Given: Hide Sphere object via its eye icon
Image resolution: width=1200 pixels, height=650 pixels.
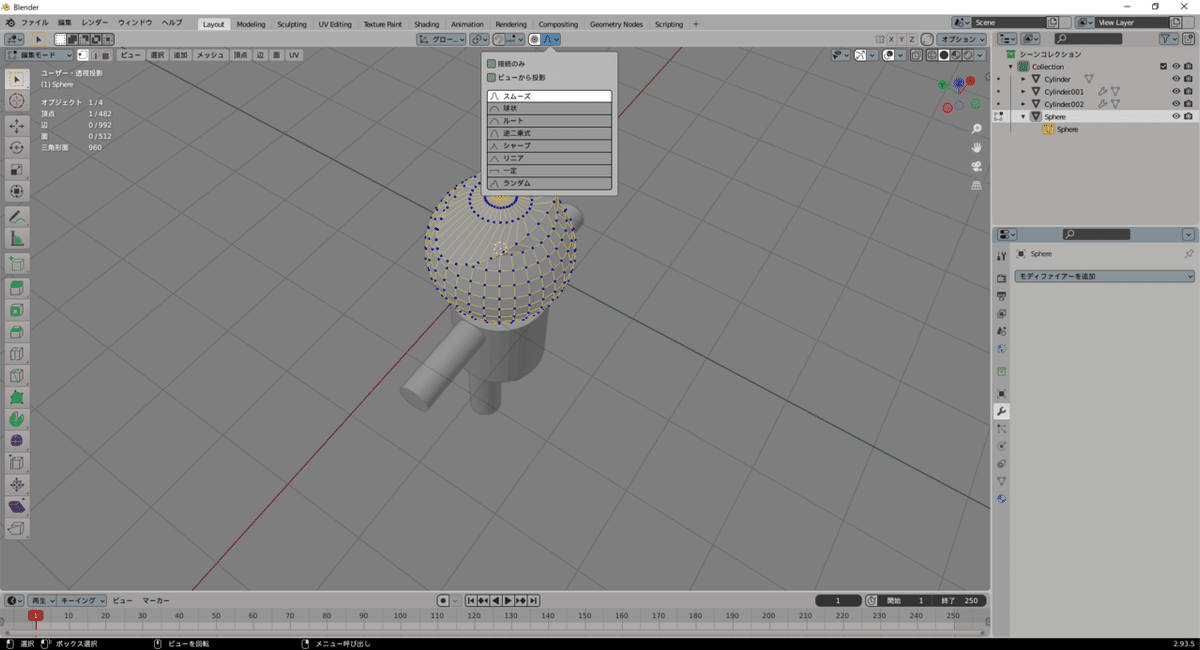Looking at the screenshot, I should [1176, 116].
